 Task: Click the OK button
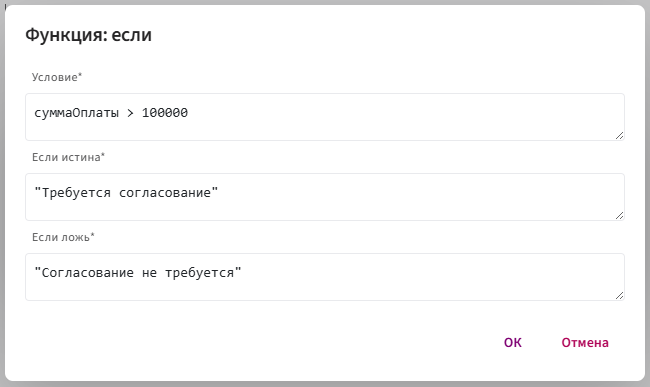click(x=513, y=343)
